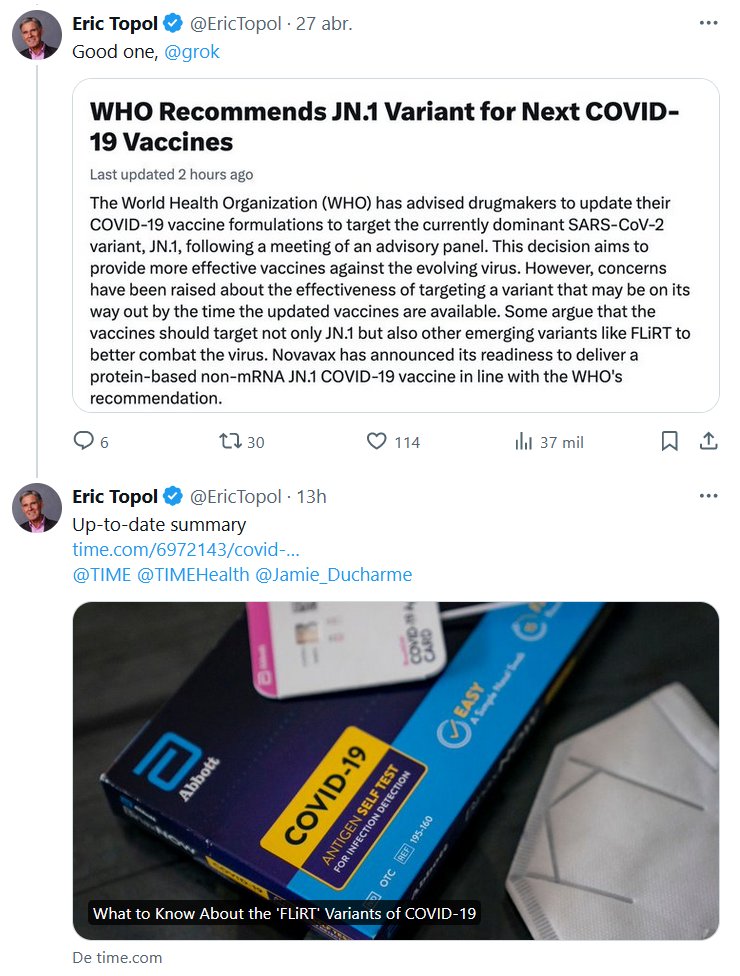
Task: View analytics showing 37 mil views
Action: point(524,441)
